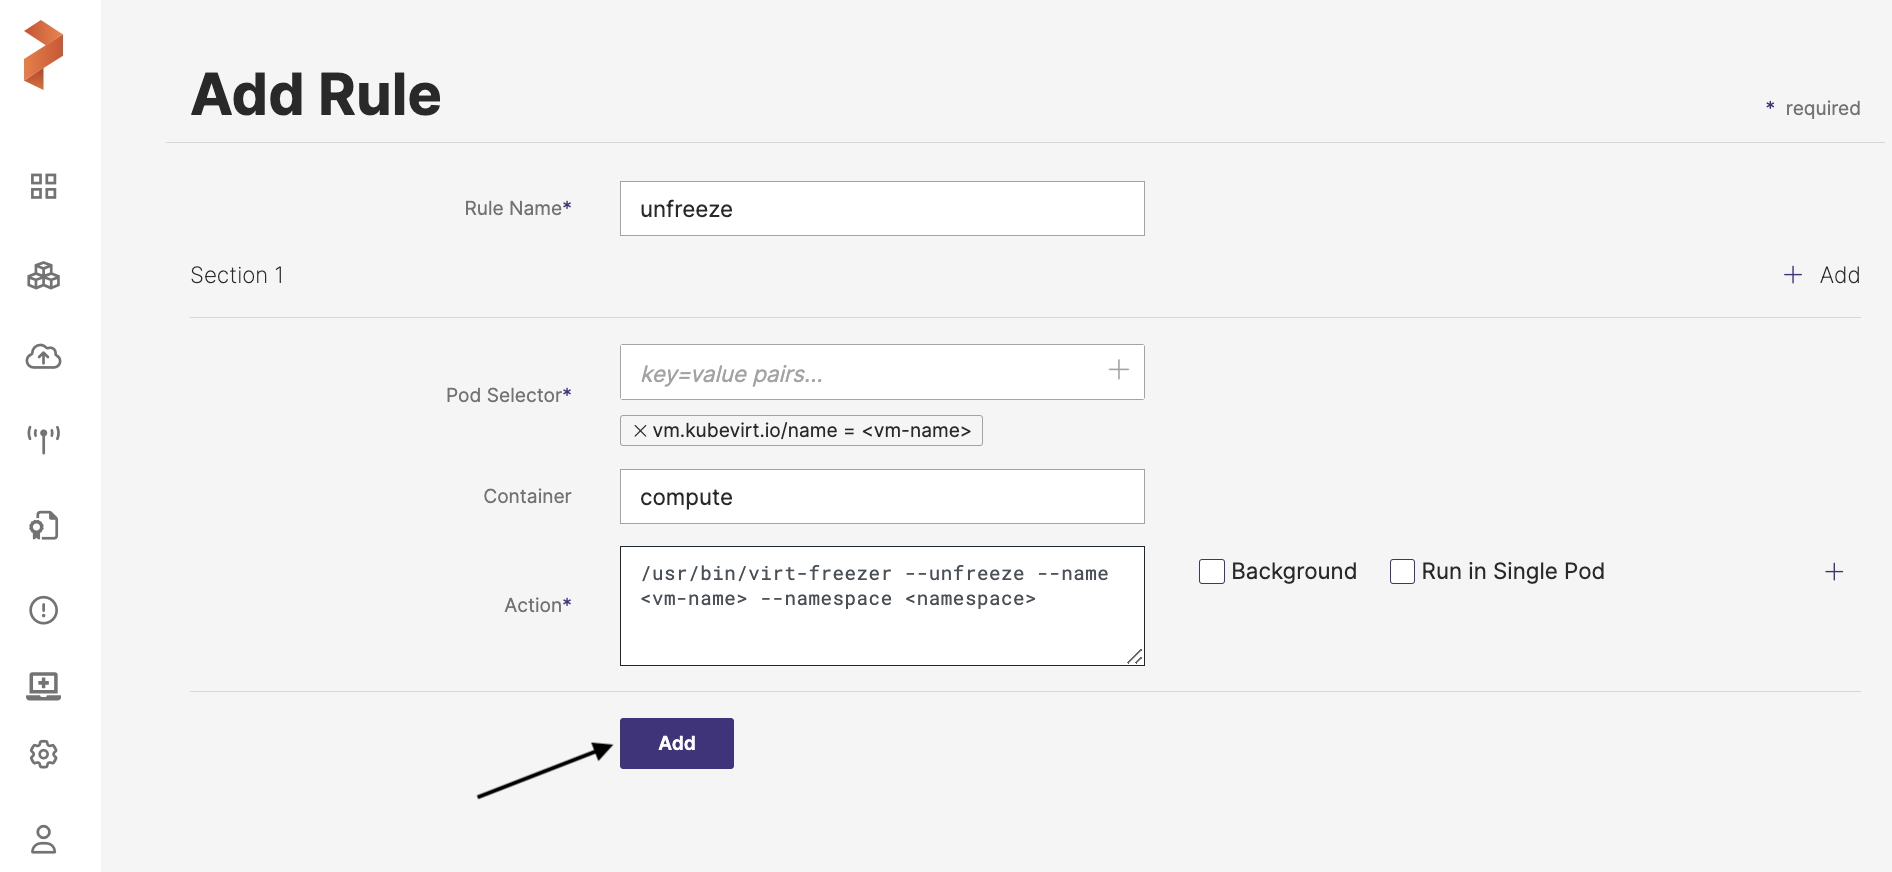
Task: Enable Run in Single Pod checkbox
Action: click(x=1402, y=571)
